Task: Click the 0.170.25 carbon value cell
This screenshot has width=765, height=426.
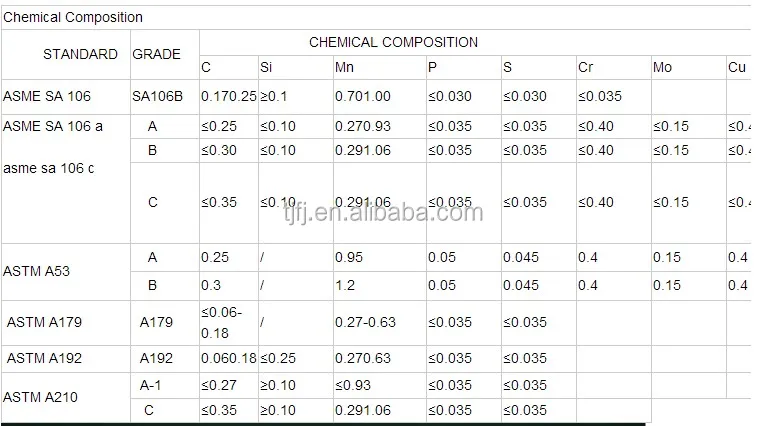Action: (229, 97)
